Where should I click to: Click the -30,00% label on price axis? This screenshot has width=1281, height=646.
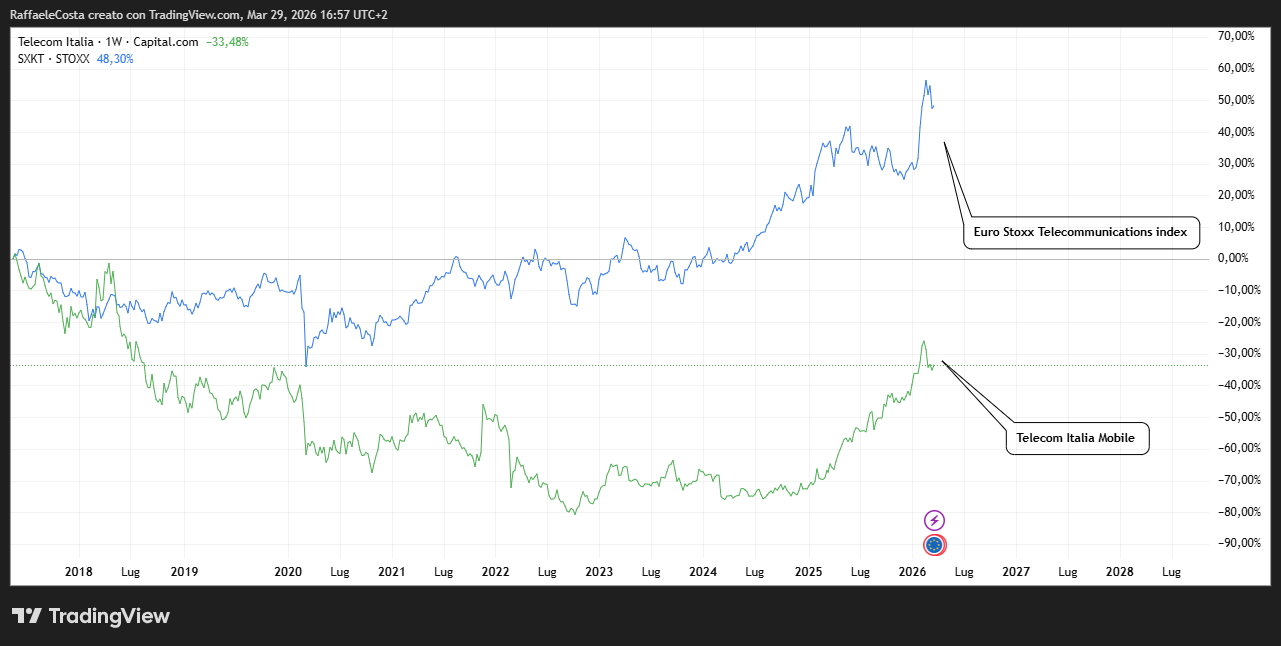[x=1234, y=353]
